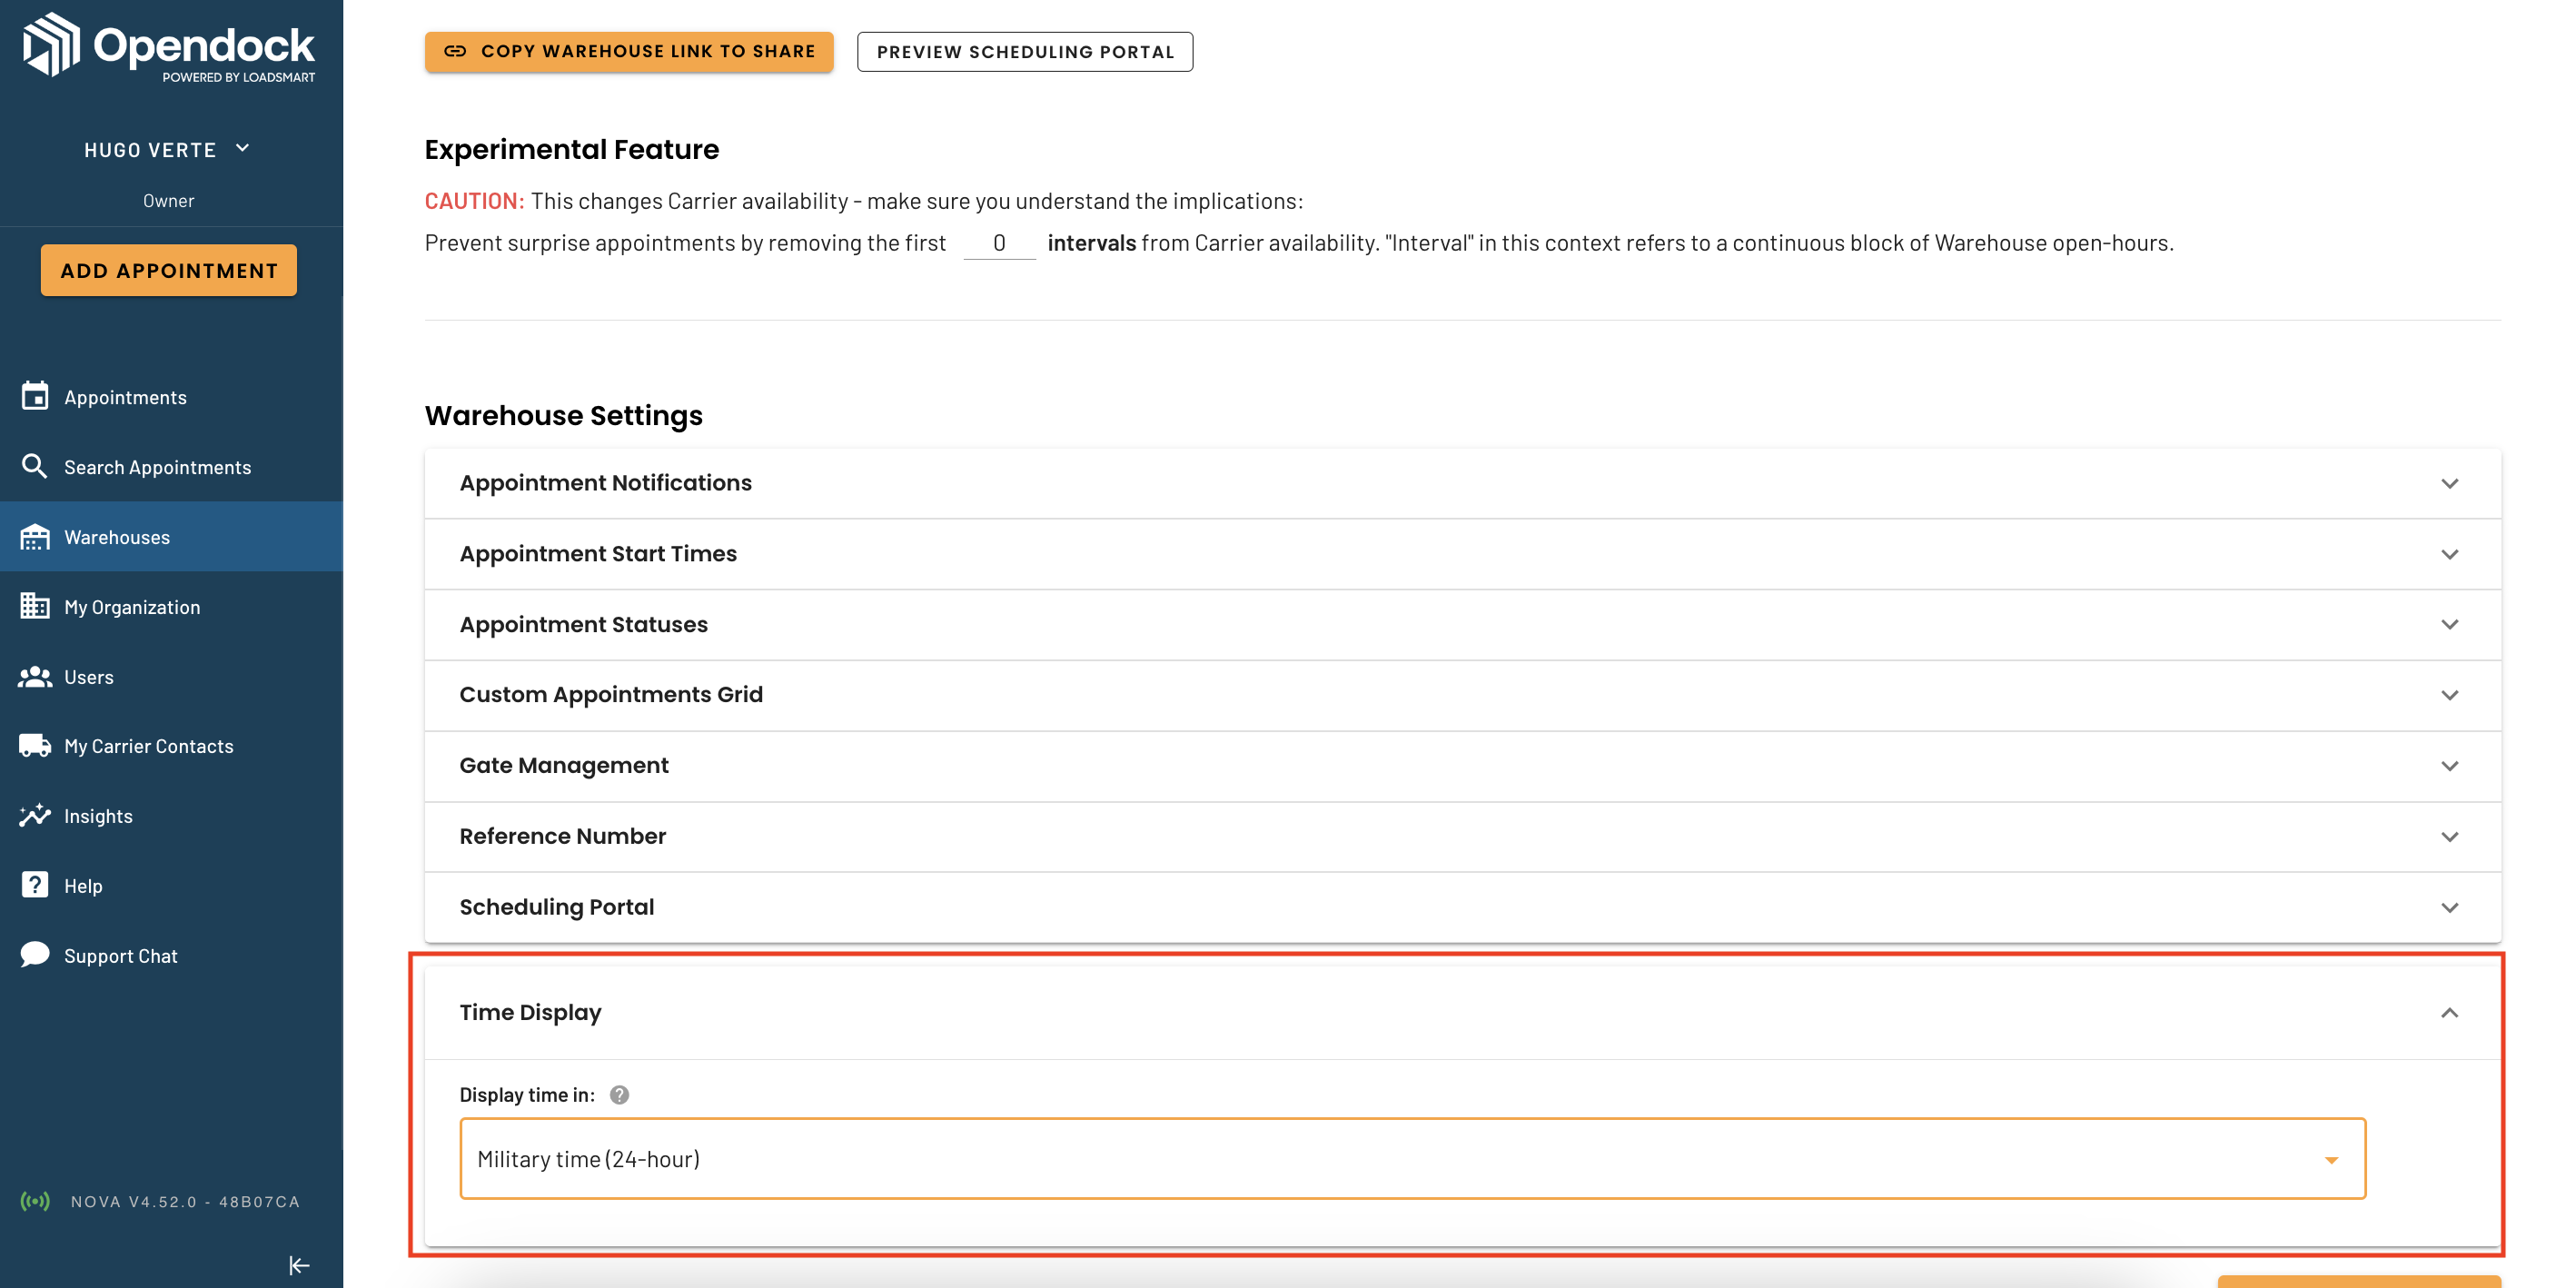Click the Warehouse Settings heading
2576x1288 pixels.
pos(564,415)
